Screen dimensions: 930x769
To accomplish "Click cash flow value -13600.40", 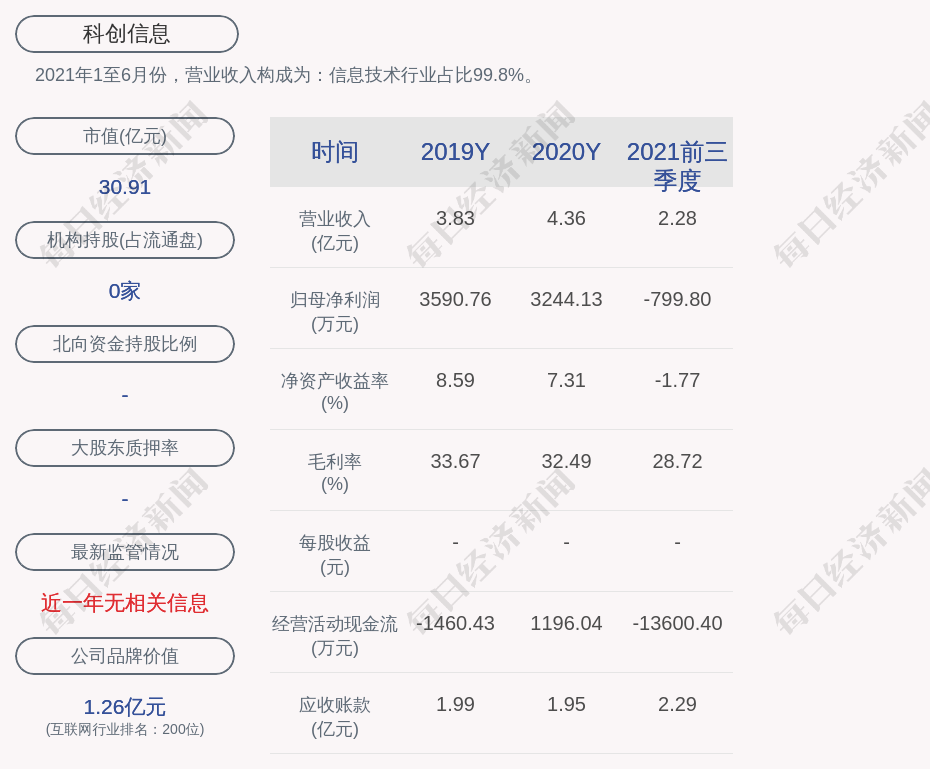I will [677, 623].
